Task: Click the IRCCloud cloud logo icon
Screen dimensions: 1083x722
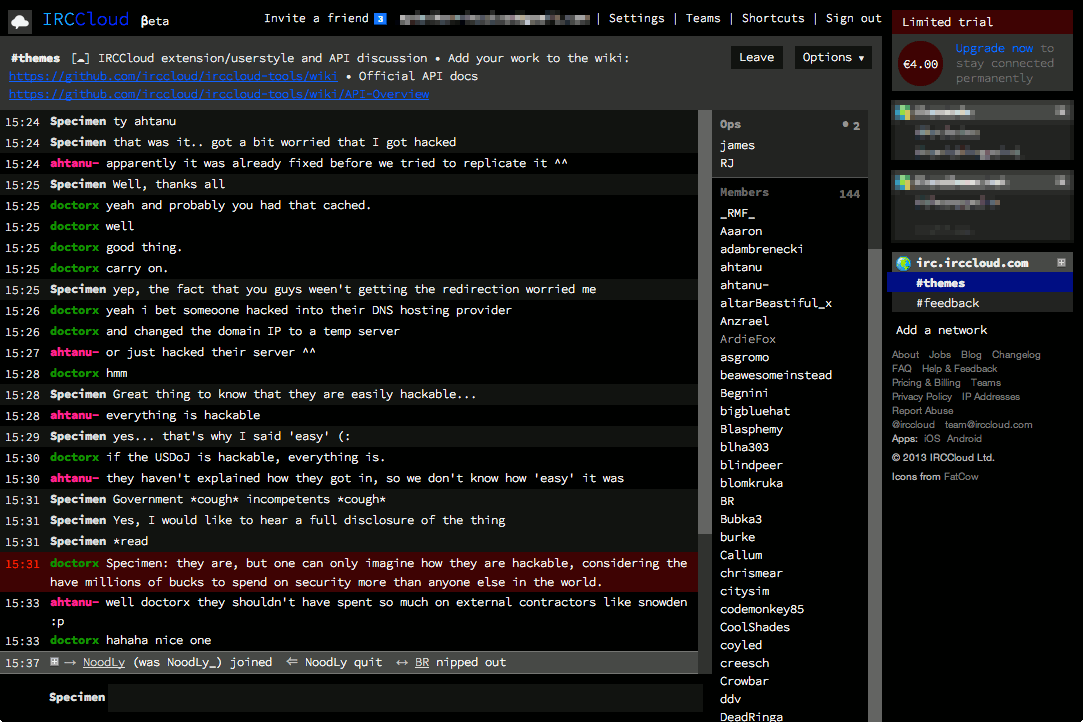Action: [x=20, y=21]
